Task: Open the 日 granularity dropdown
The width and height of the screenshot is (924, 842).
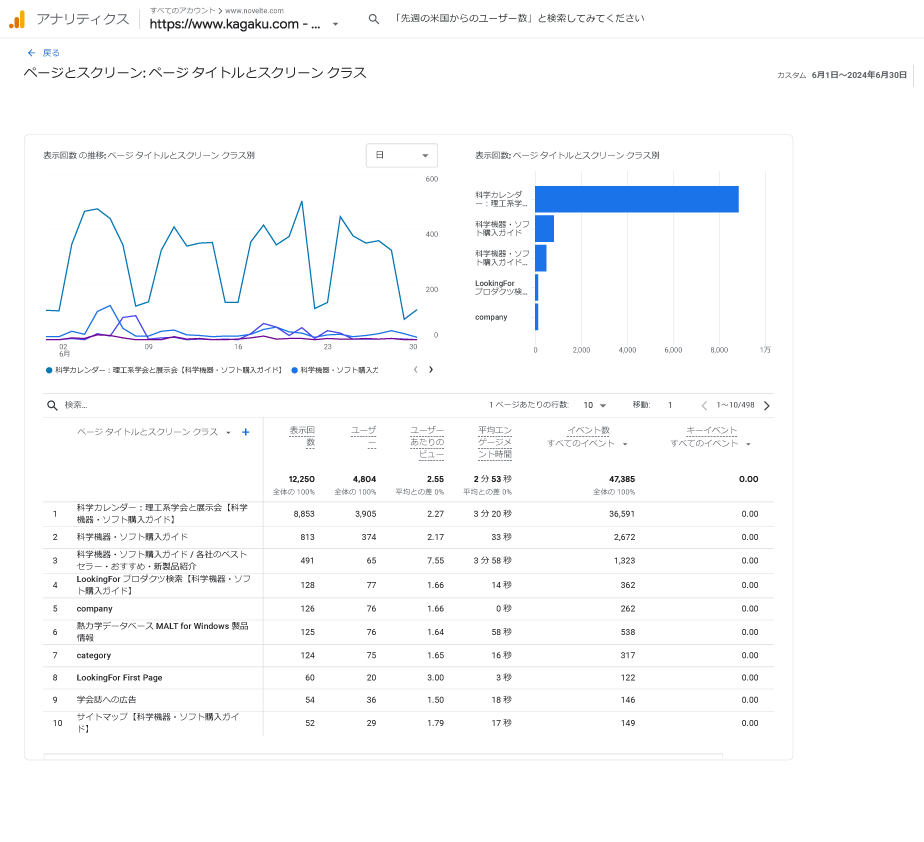Action: [x=402, y=155]
